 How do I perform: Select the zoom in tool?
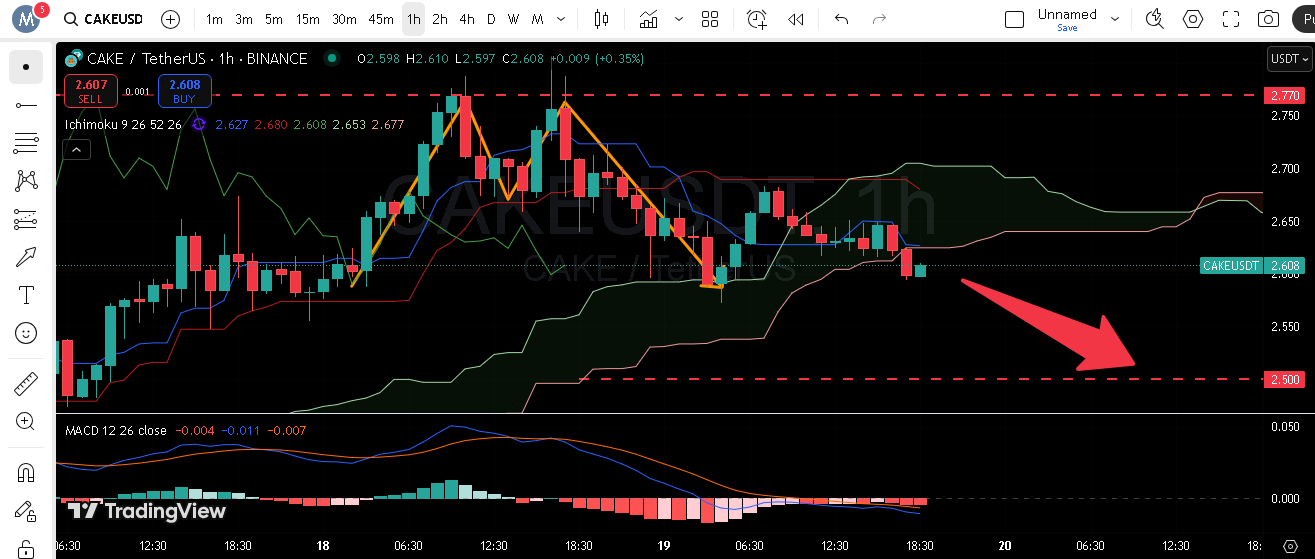coord(26,422)
